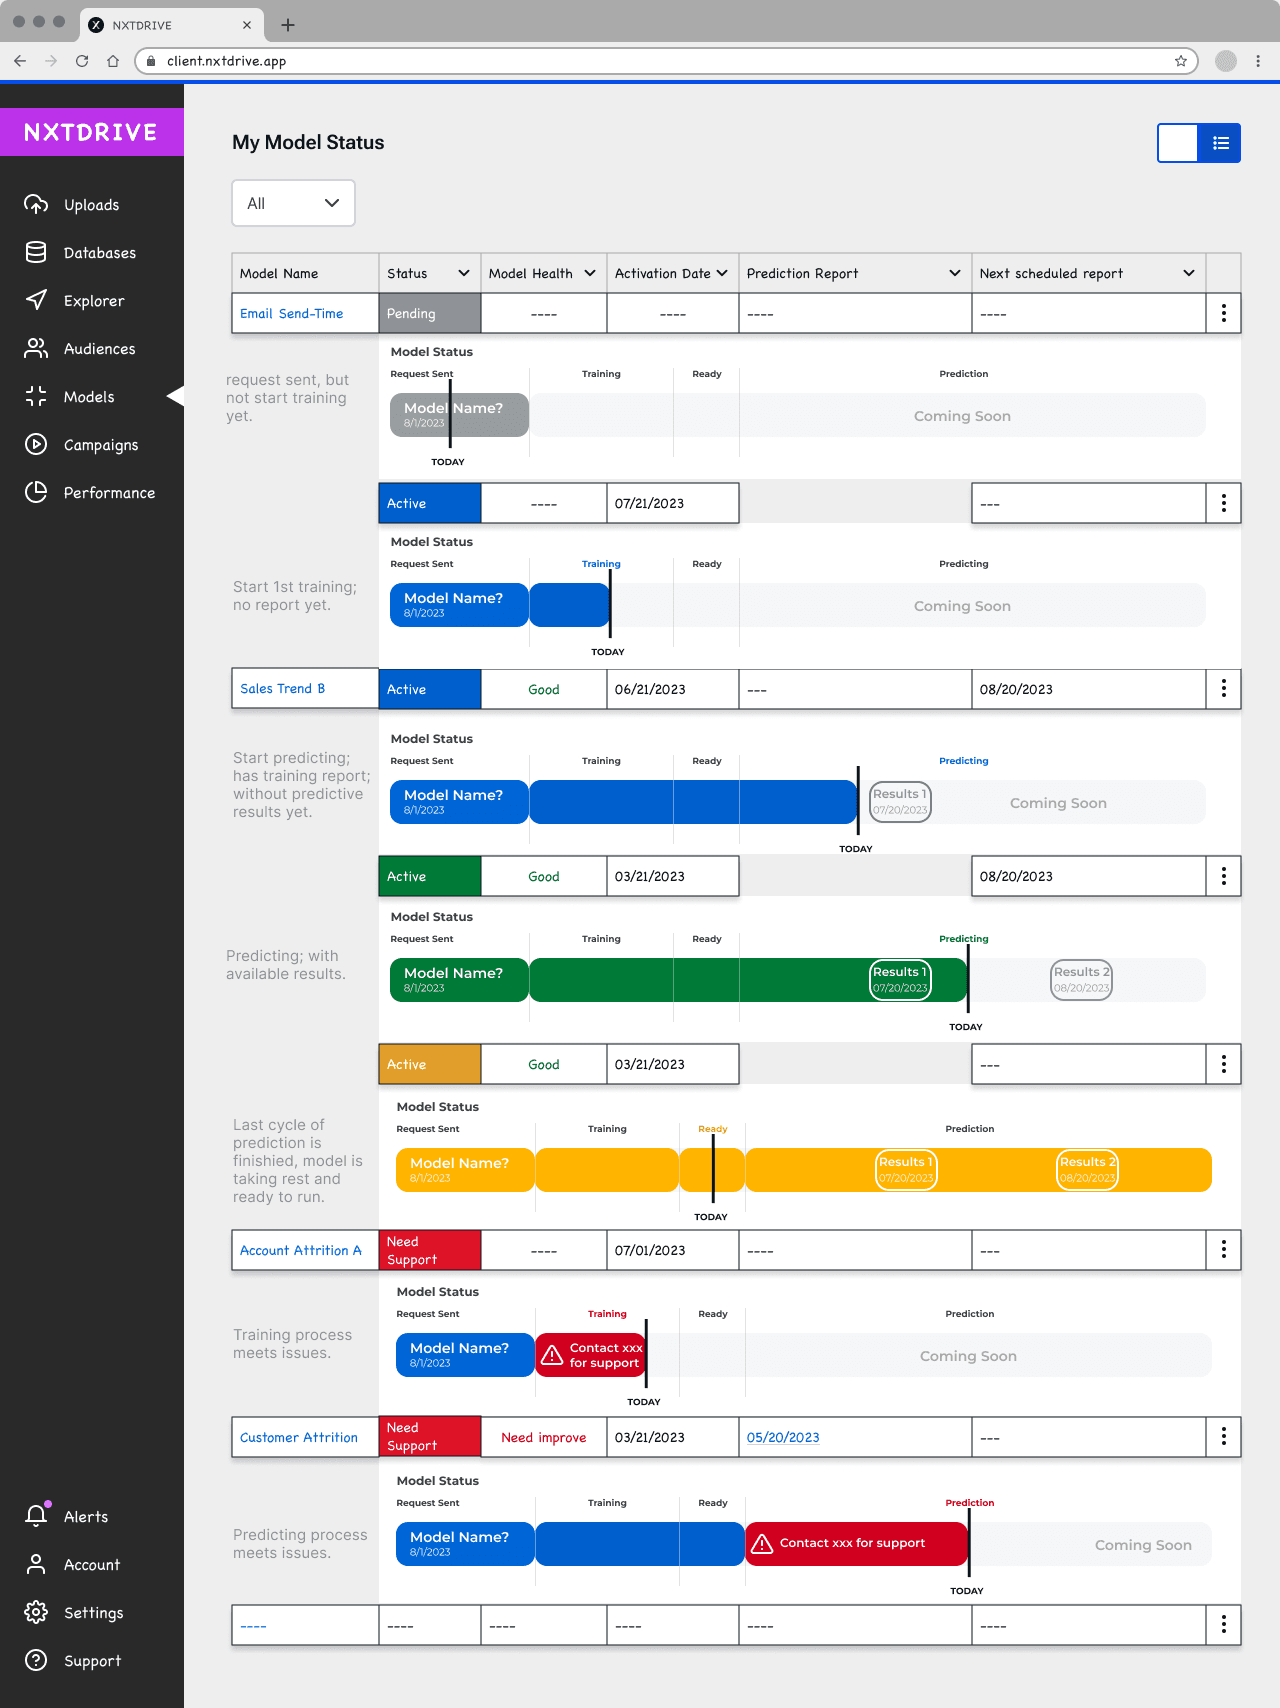1280x1708 pixels.
Task: Open the 05/20/2023 prediction report link
Action: pyautogui.click(x=783, y=1437)
